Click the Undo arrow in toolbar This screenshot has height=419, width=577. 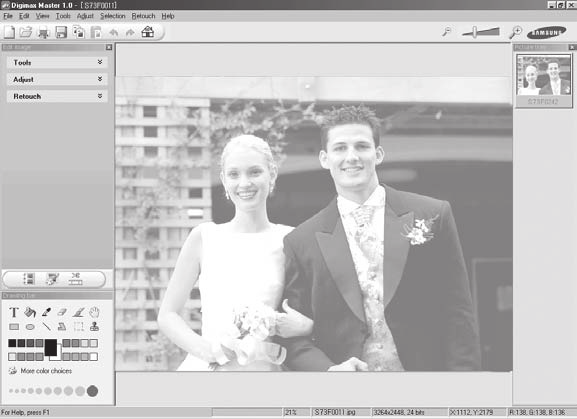click(x=114, y=33)
